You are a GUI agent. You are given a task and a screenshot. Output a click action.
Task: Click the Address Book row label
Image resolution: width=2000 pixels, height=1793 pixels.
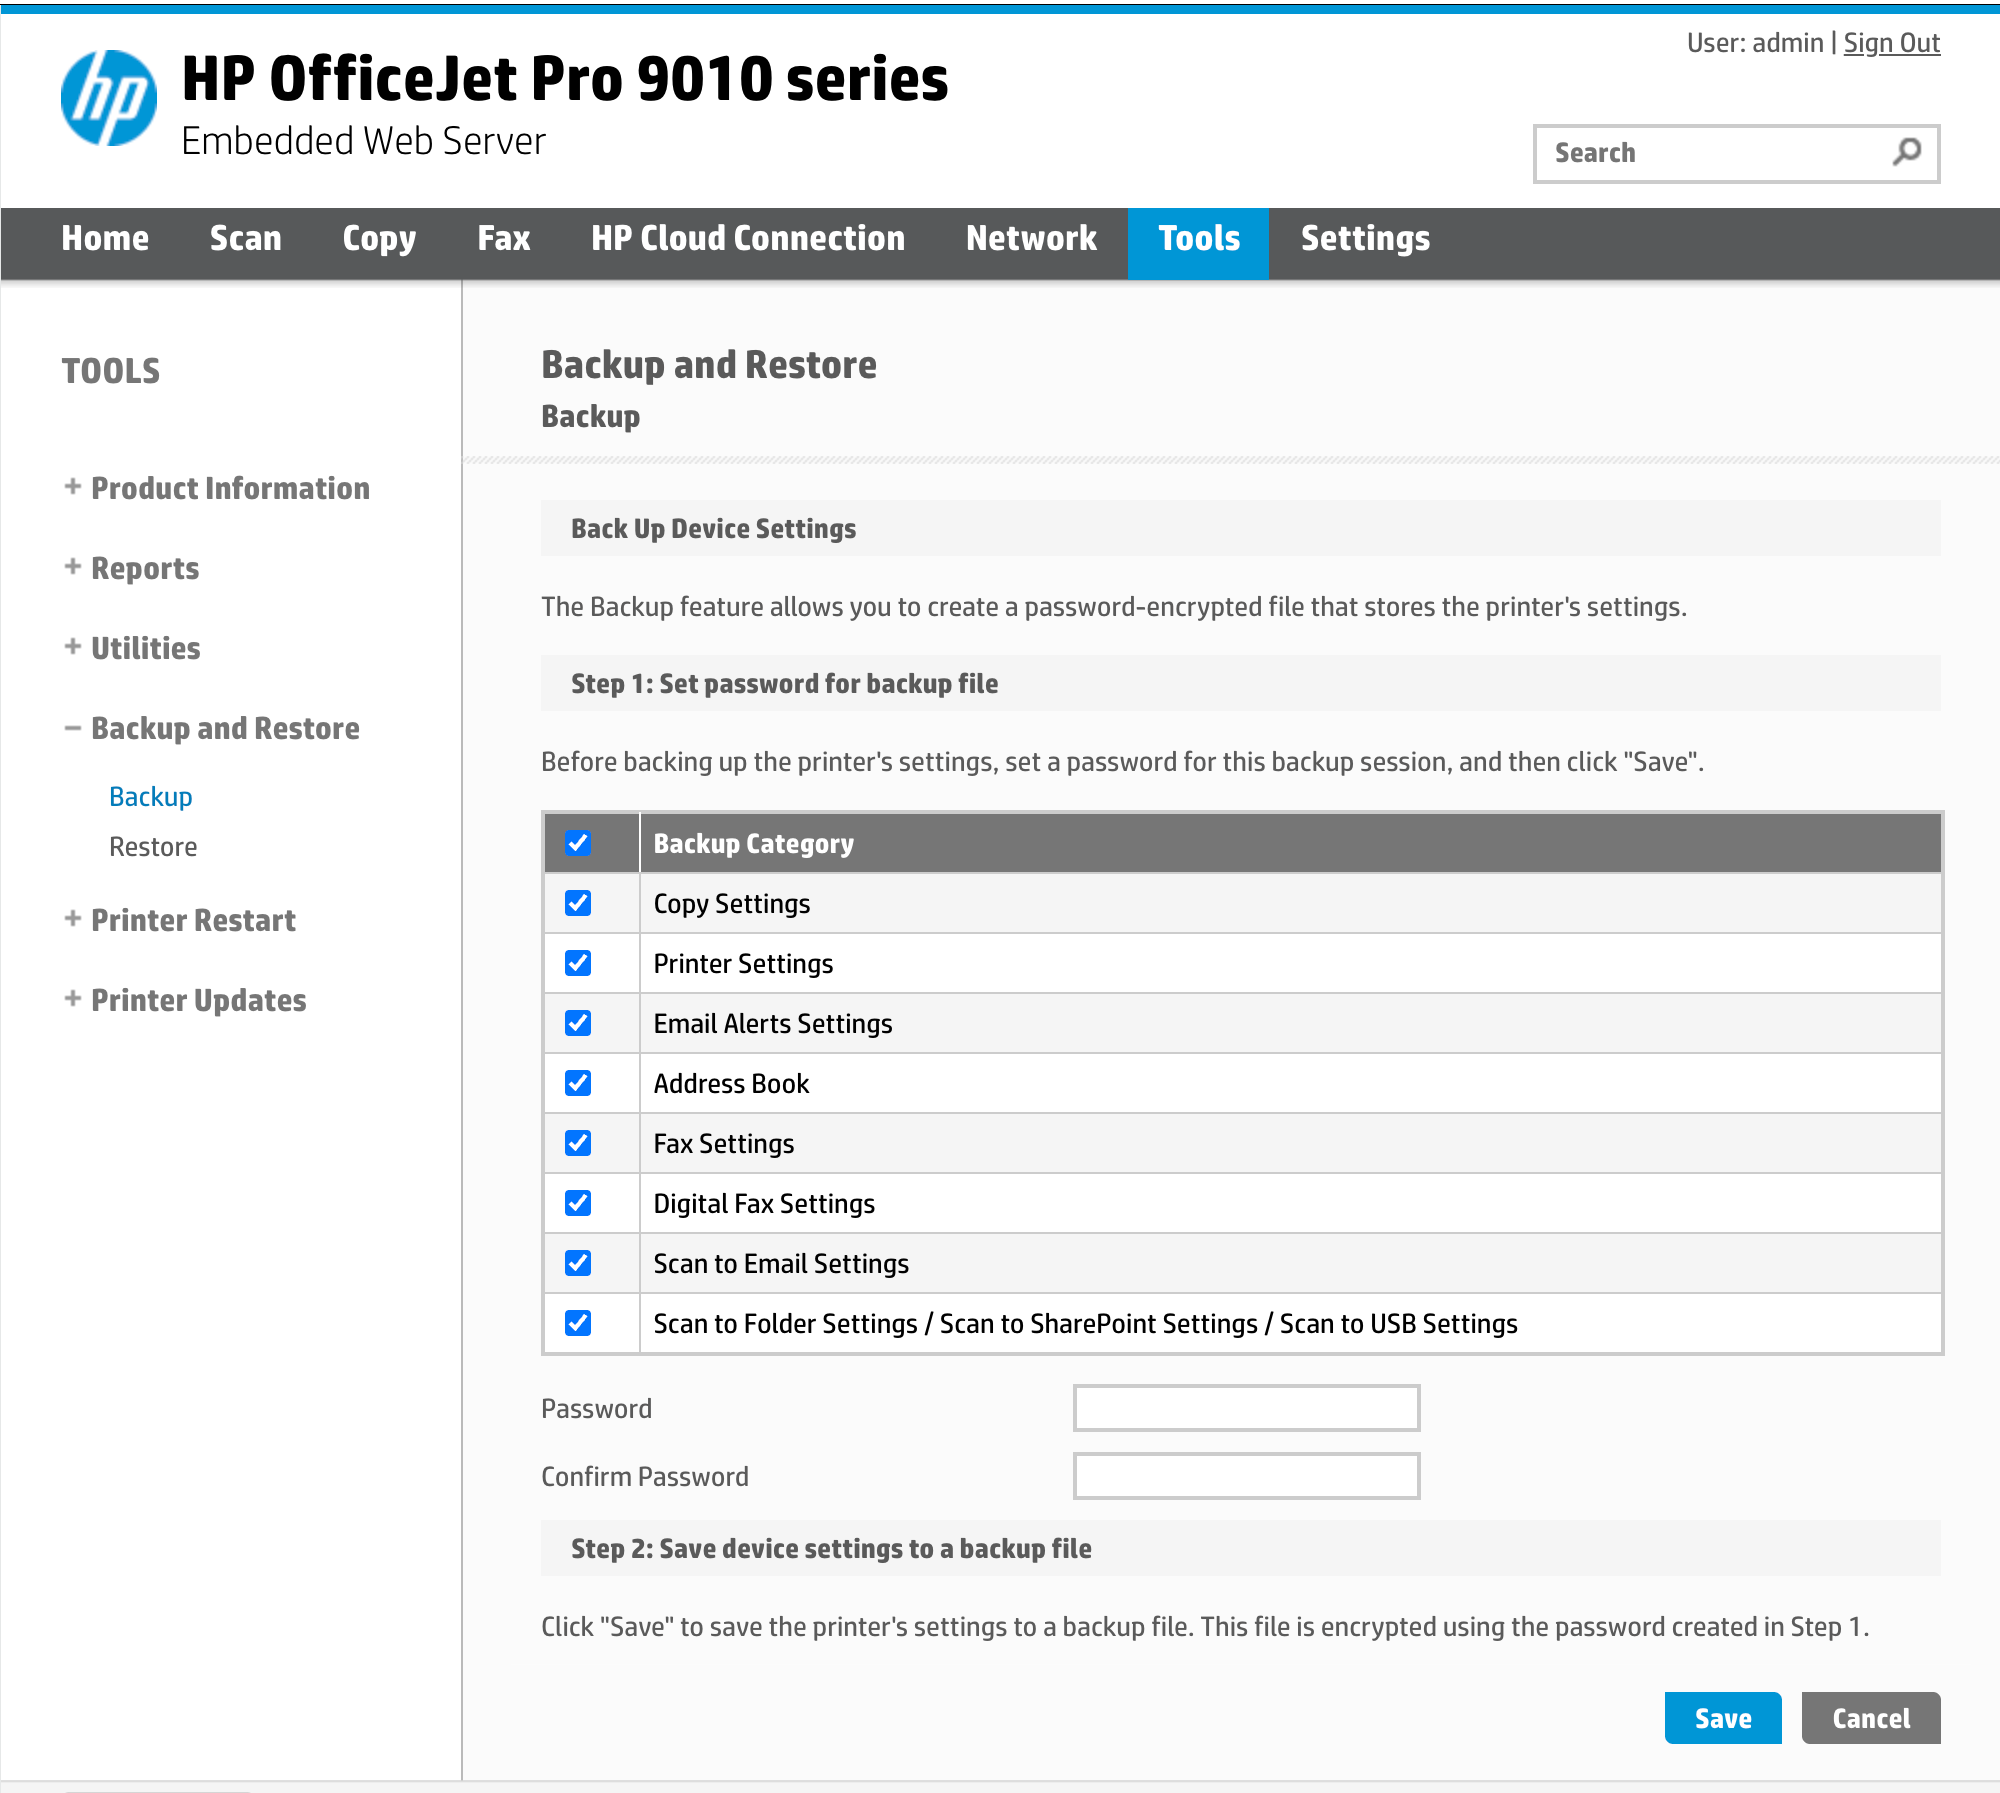pyautogui.click(x=731, y=1084)
